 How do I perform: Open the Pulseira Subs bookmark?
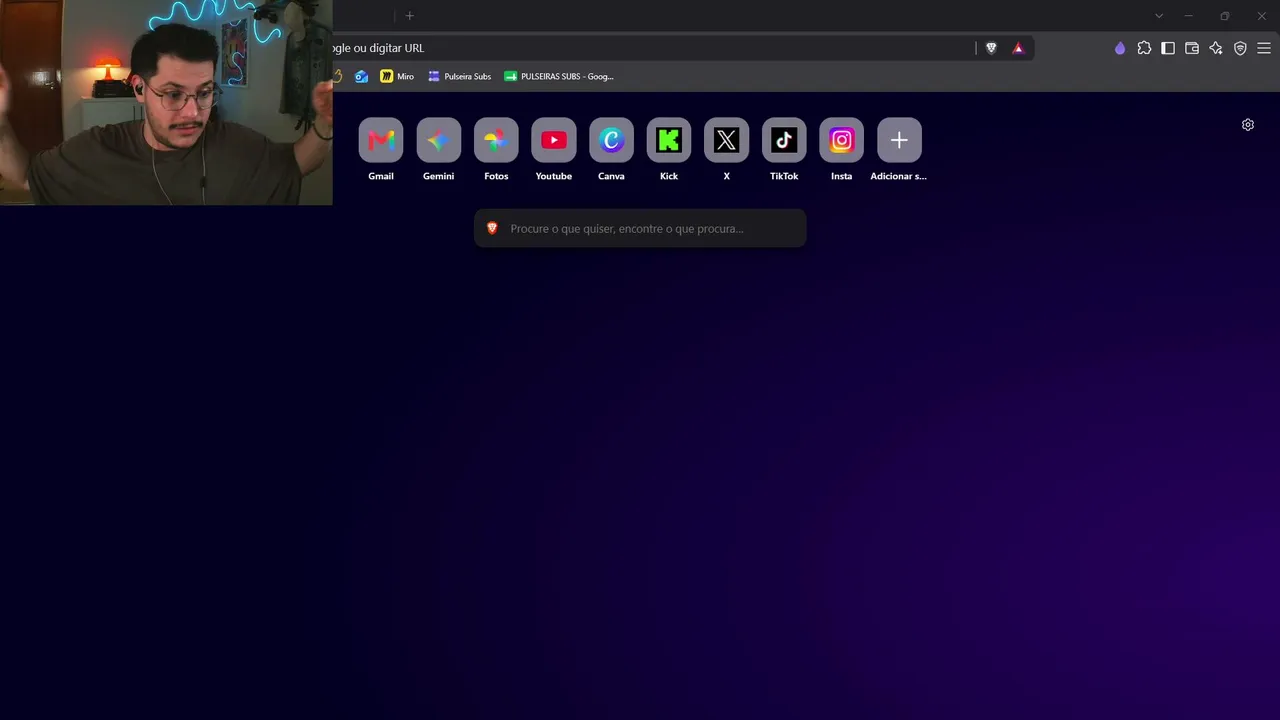pos(460,76)
